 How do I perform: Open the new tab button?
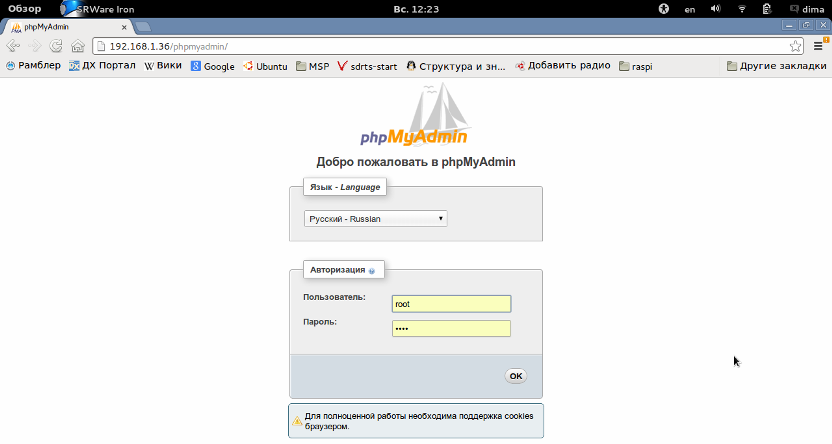click(143, 27)
